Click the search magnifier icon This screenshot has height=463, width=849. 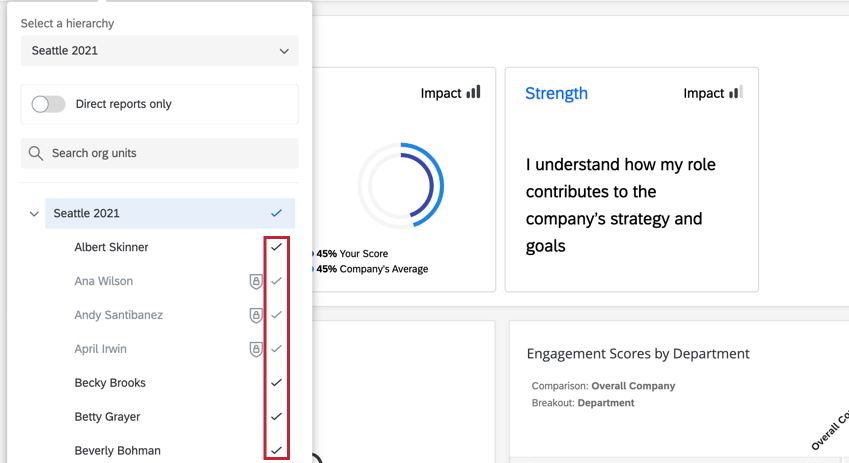[36, 153]
